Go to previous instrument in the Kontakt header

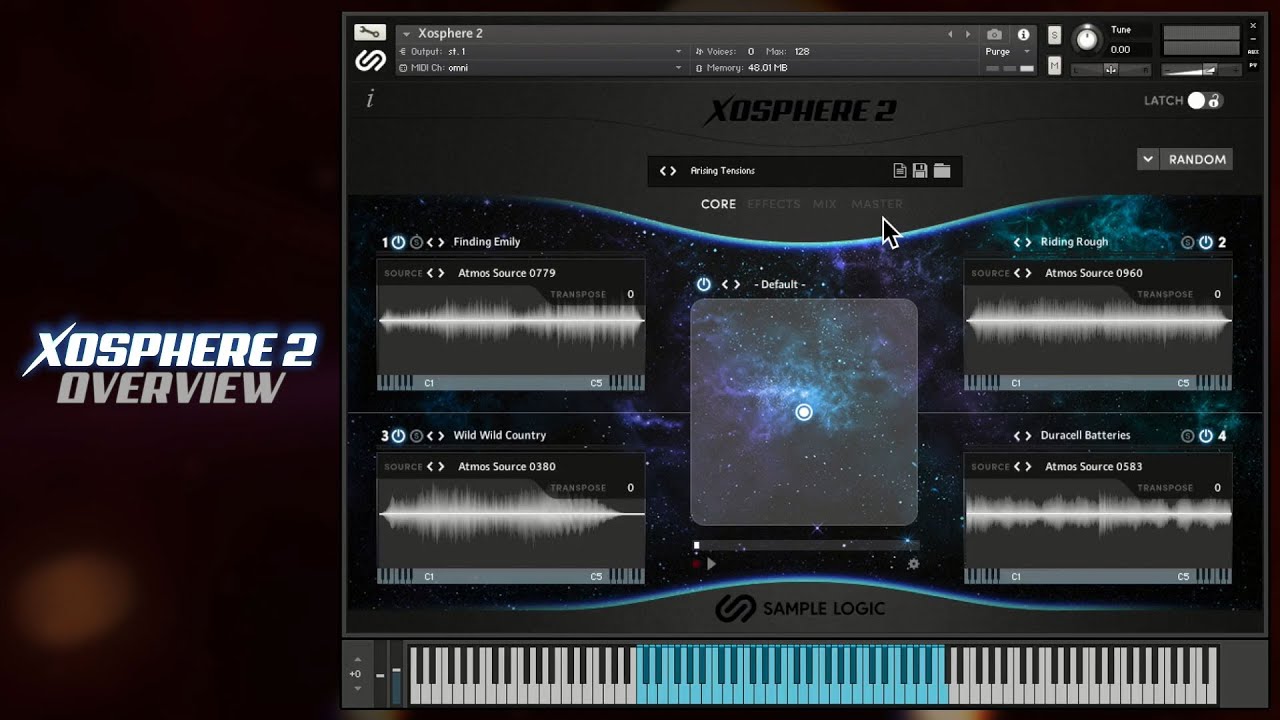950,34
